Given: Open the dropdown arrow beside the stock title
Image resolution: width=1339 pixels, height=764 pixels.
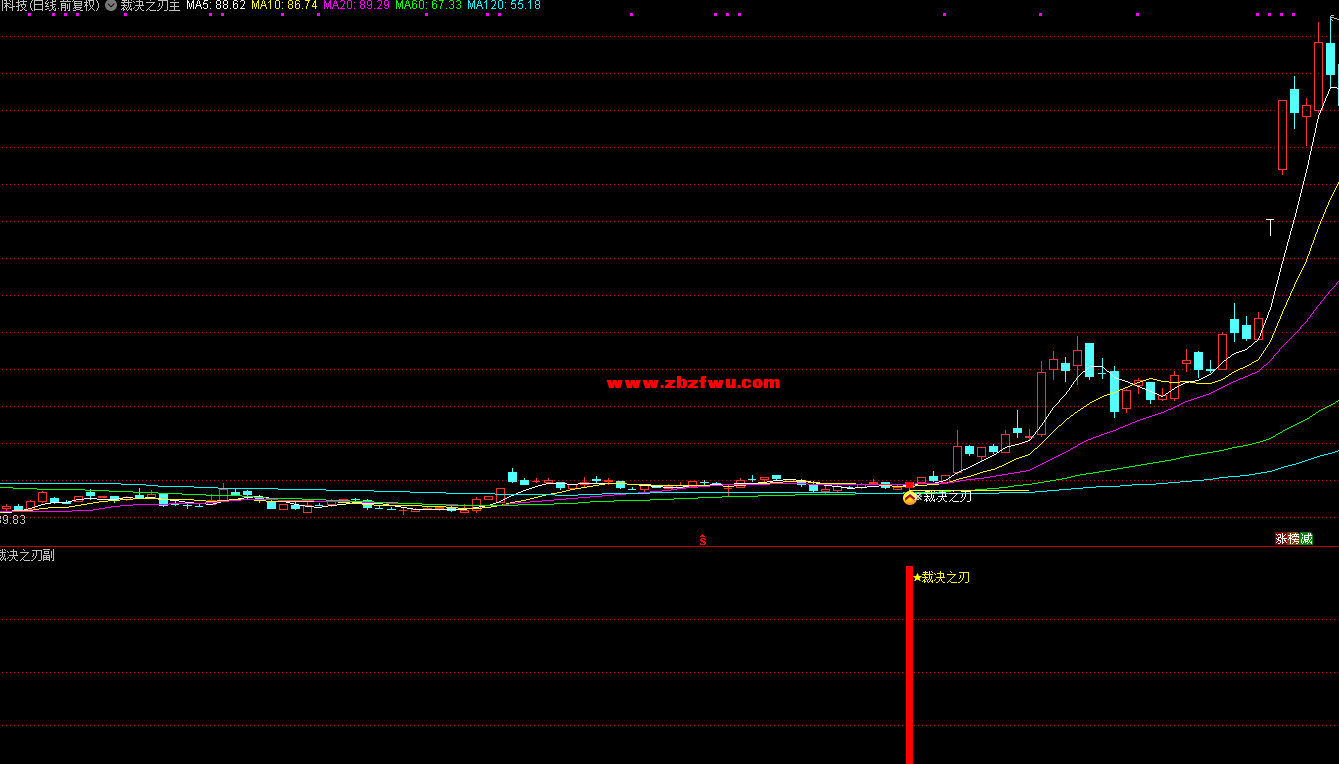Looking at the screenshot, I should tap(110, 5).
